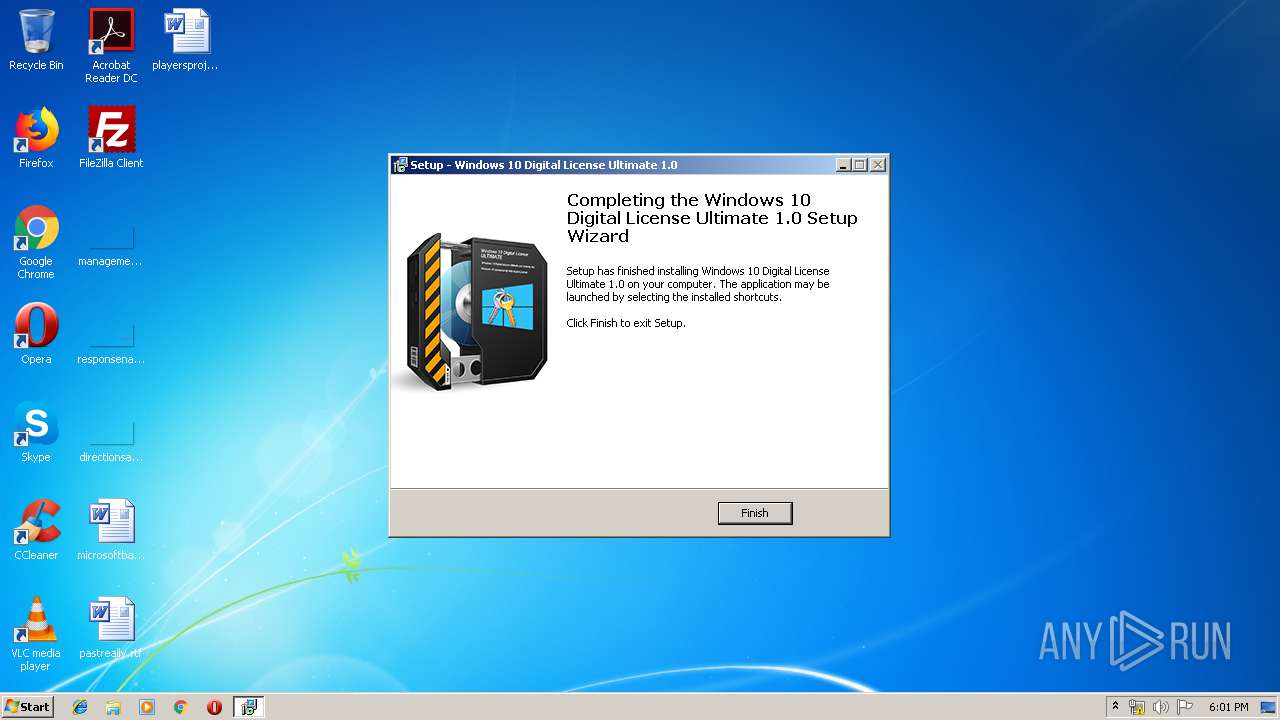Click the 'Completing the Windows 10' heading
This screenshot has height=720, width=1280.
coord(712,218)
